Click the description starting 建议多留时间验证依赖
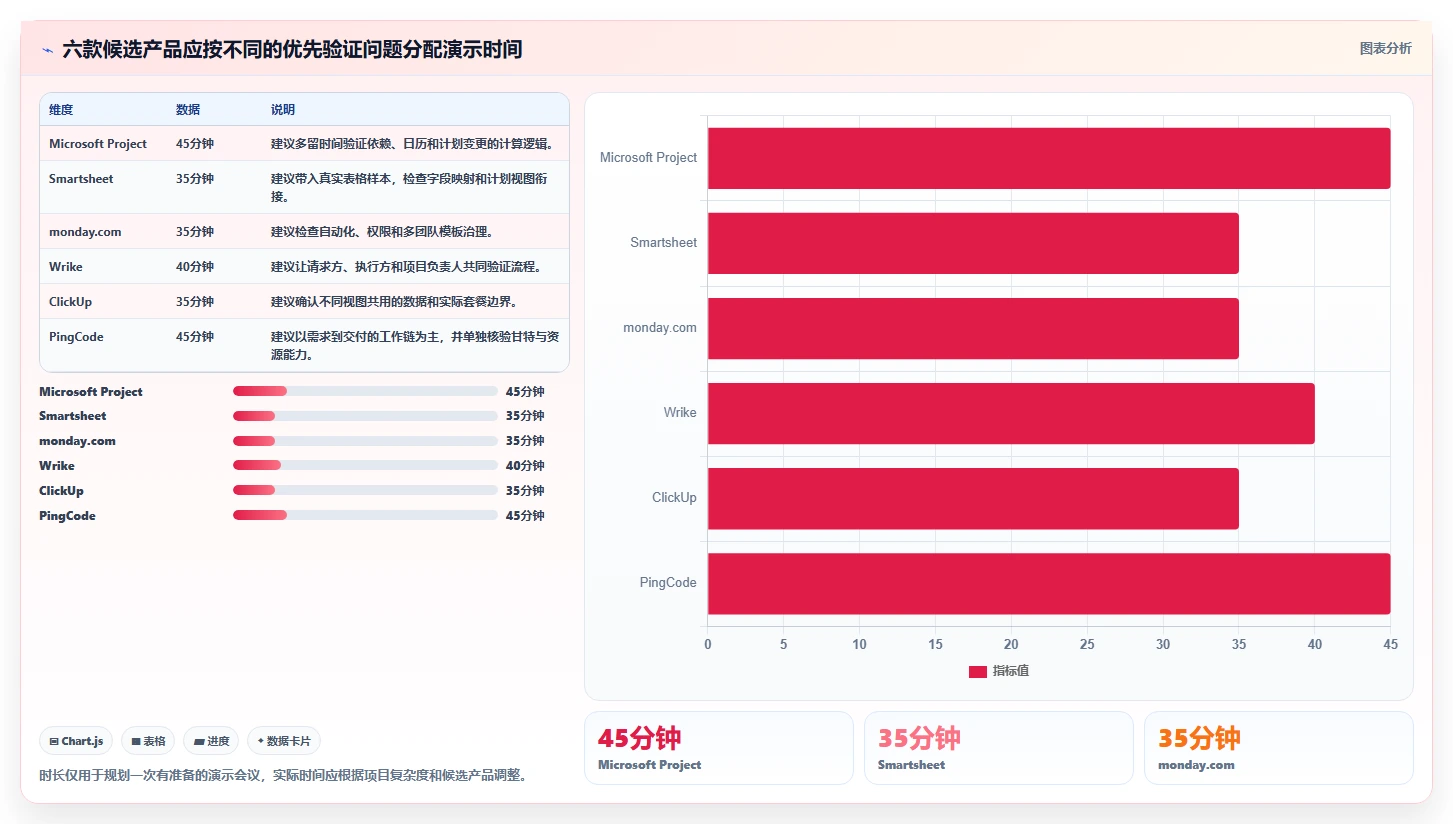Screen dimensions: 1453x824 413,144
